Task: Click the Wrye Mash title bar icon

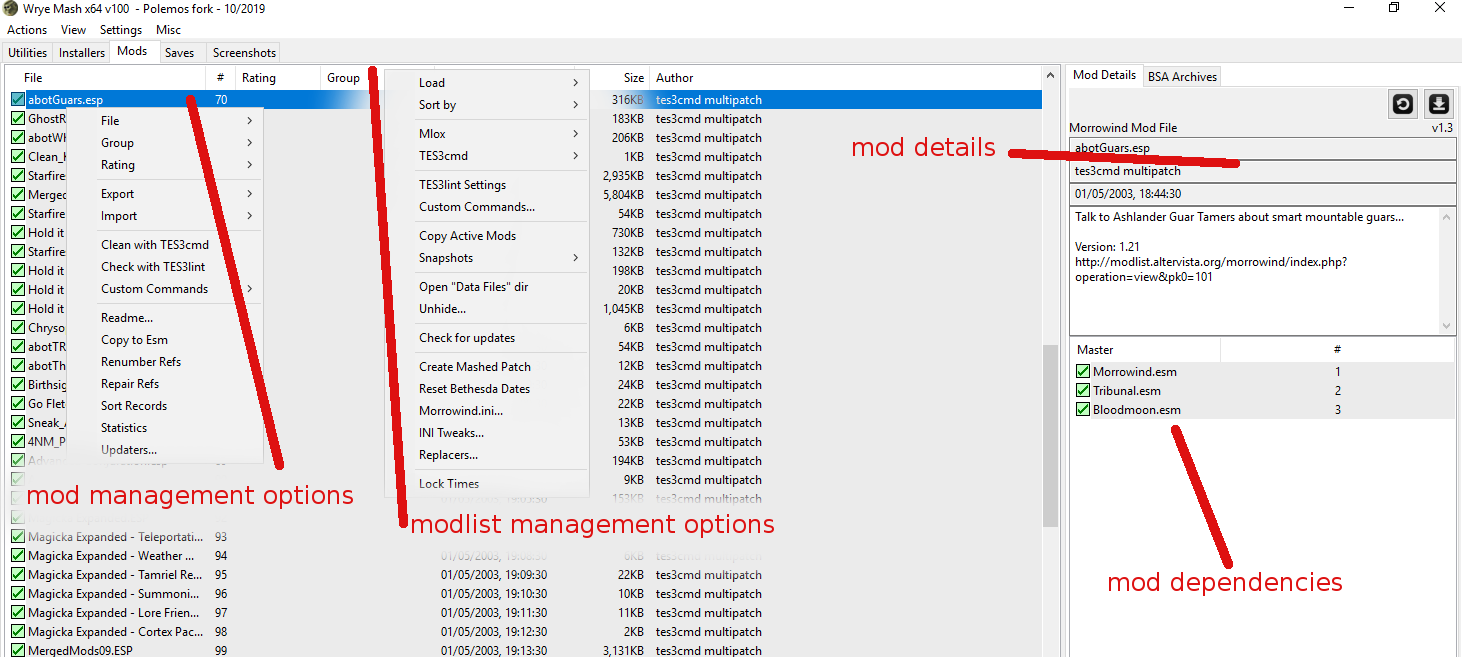Action: point(10,8)
